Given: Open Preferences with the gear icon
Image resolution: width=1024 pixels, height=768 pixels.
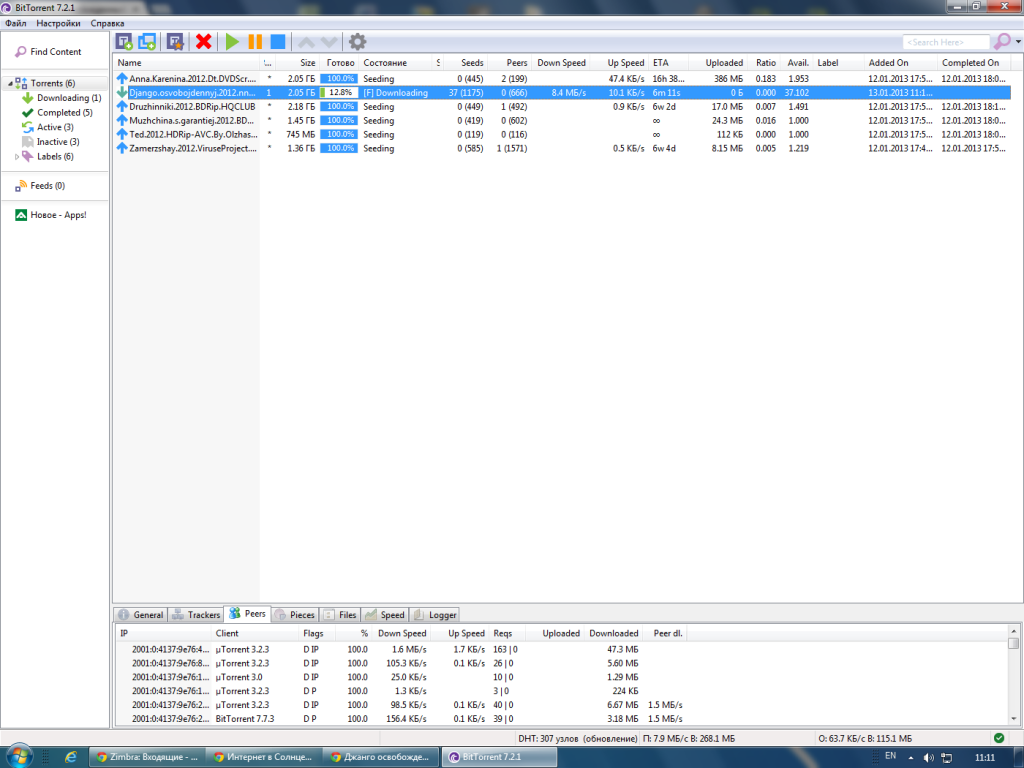Looking at the screenshot, I should click(357, 42).
